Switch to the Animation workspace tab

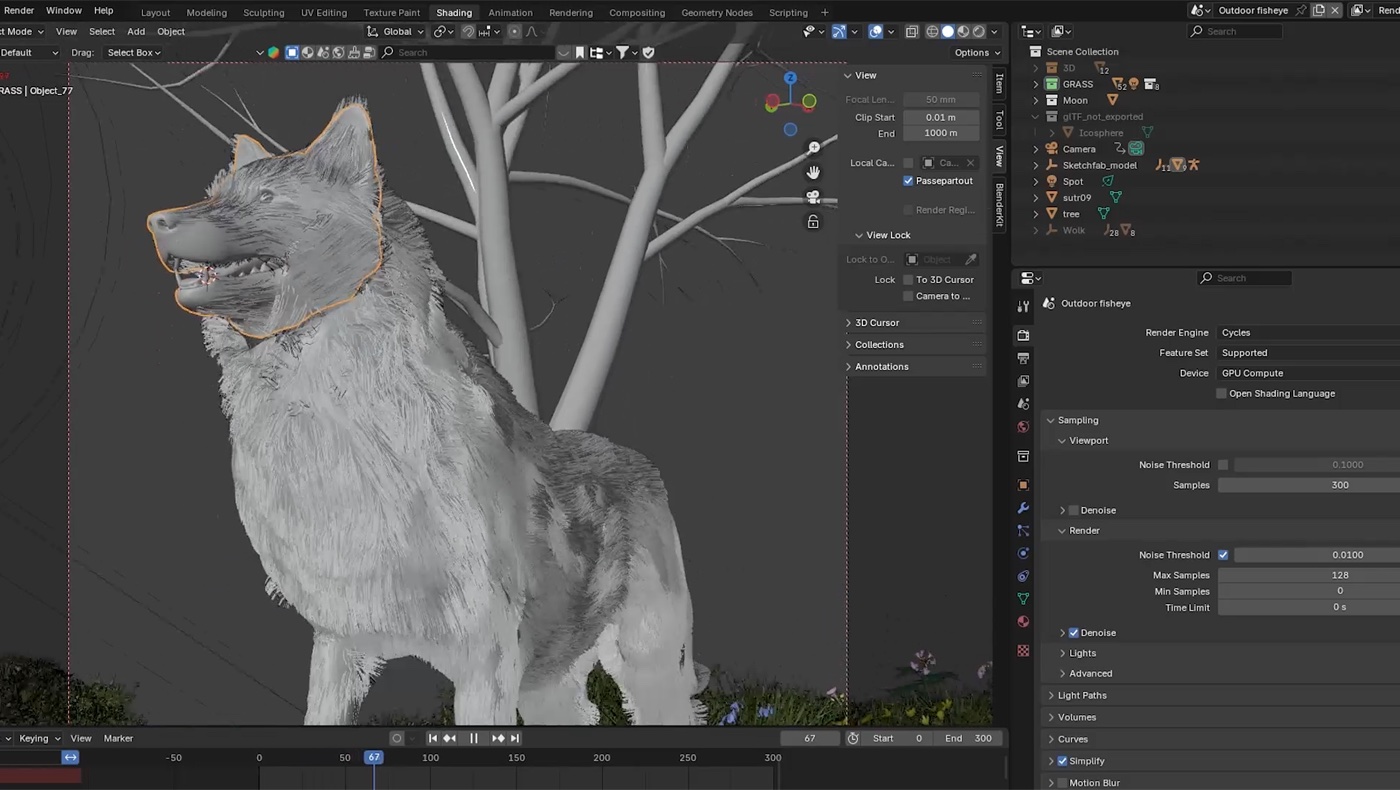510,13
